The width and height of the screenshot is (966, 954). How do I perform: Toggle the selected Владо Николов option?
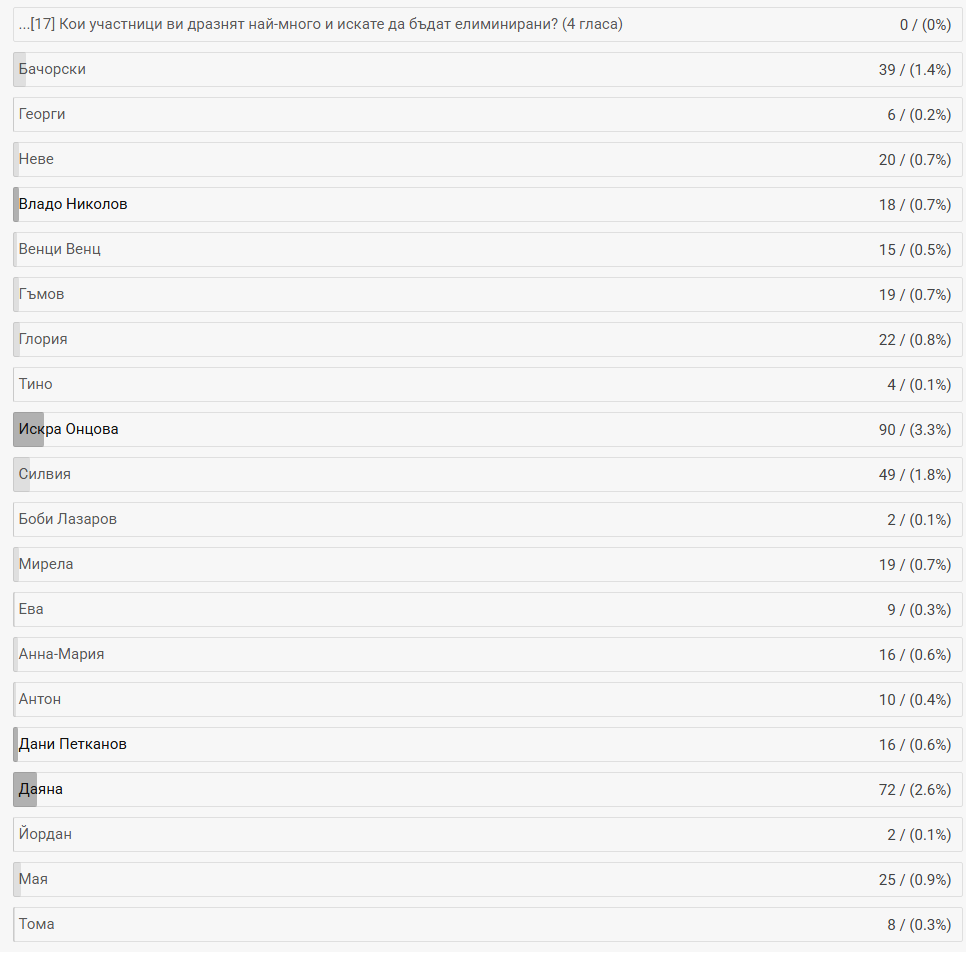click(x=487, y=204)
